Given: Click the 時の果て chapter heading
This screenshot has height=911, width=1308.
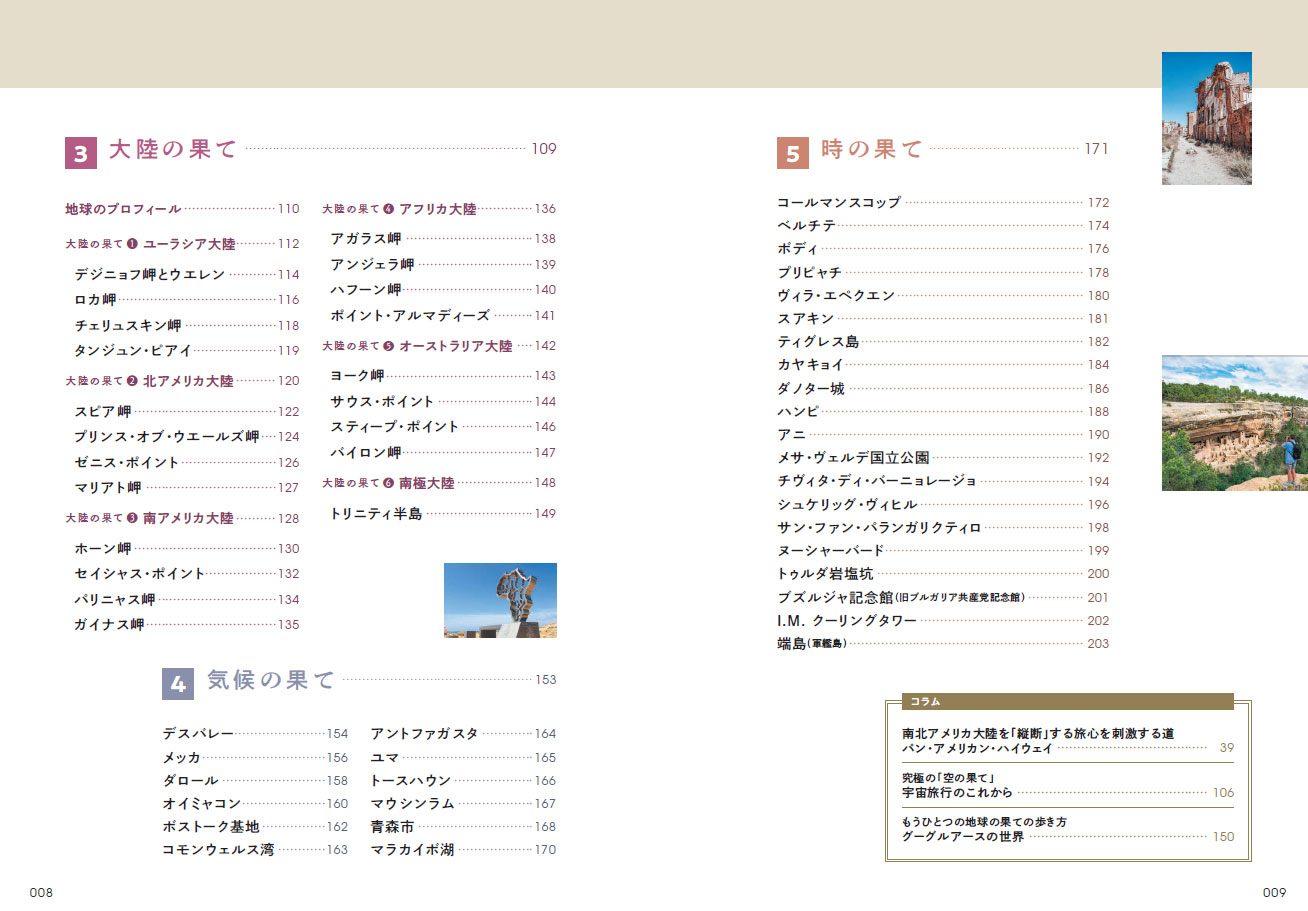Looking at the screenshot, I should point(871,150).
